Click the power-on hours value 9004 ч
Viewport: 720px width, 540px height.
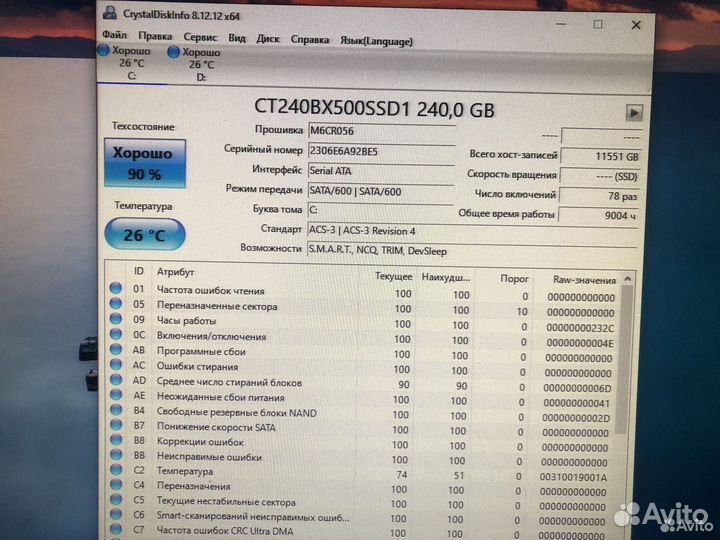coord(598,215)
